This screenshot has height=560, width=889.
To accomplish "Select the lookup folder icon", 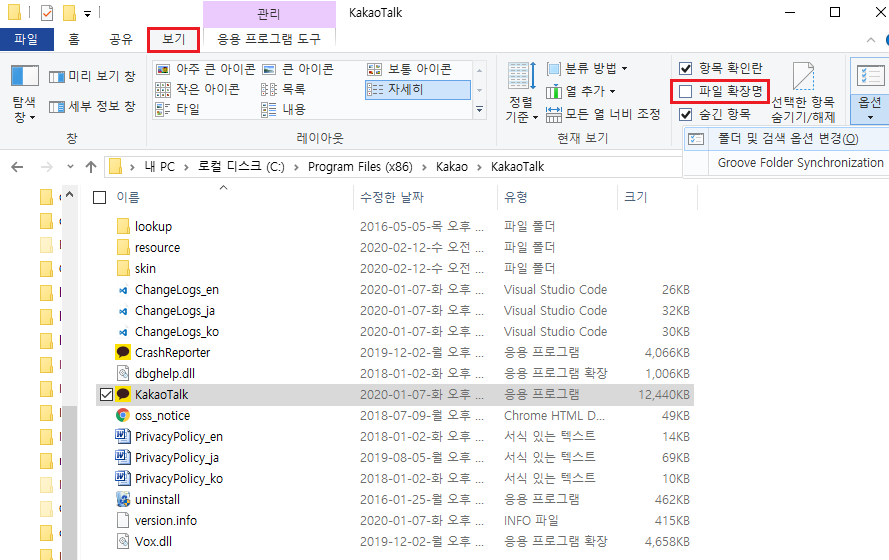I will pyautogui.click(x=123, y=226).
